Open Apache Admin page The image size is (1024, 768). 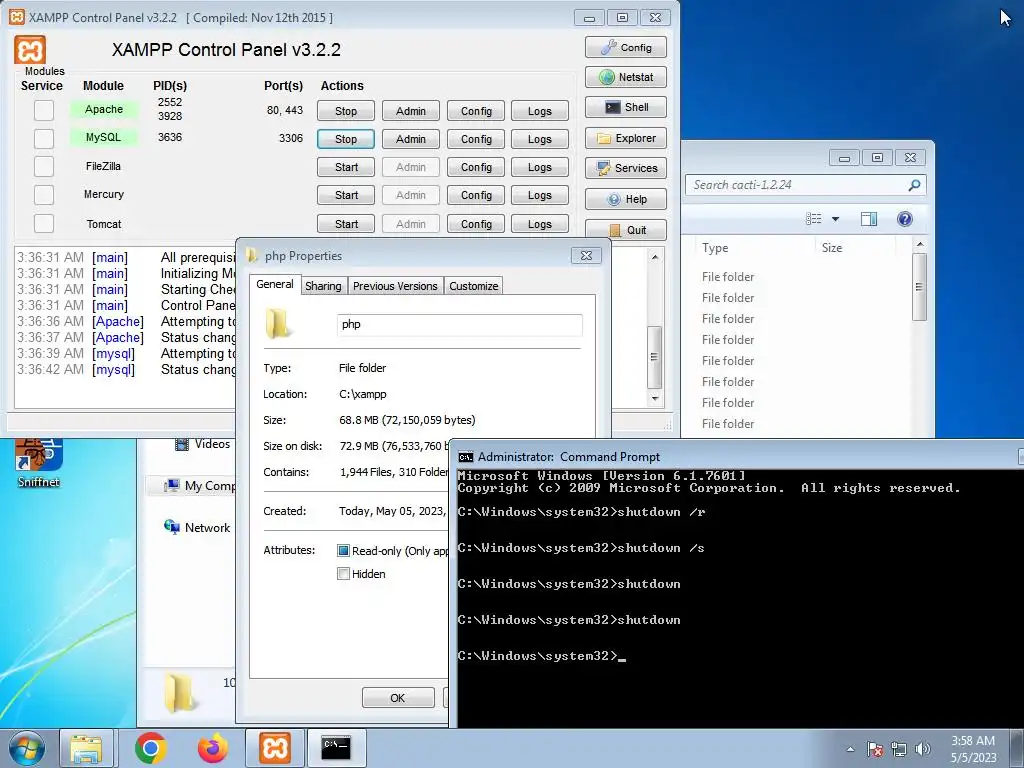click(410, 111)
